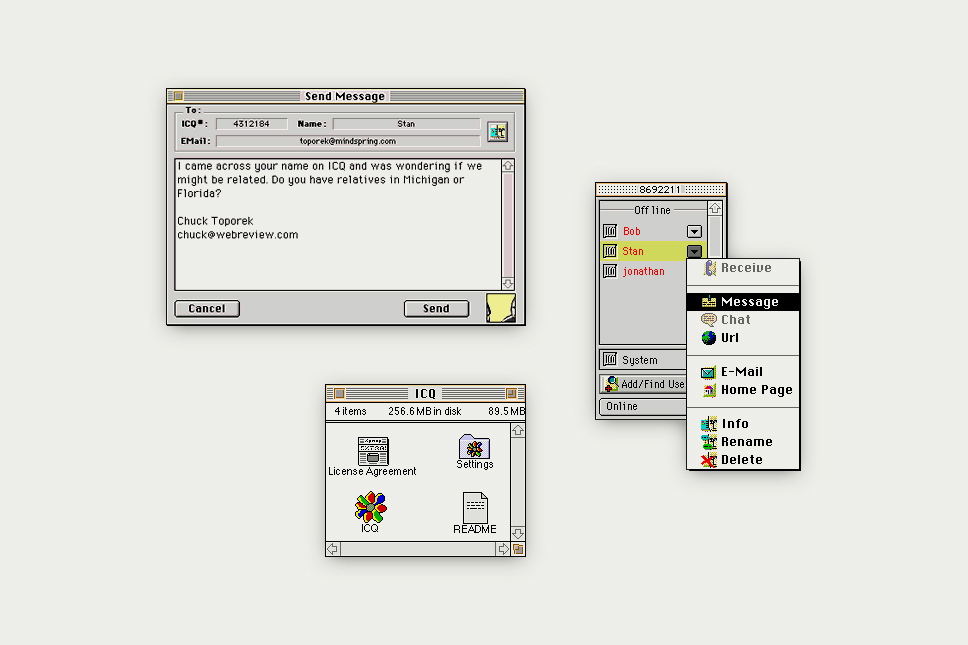Screen dimensions: 968x645
Task: Click the System notice icon
Action: [x=610, y=360]
